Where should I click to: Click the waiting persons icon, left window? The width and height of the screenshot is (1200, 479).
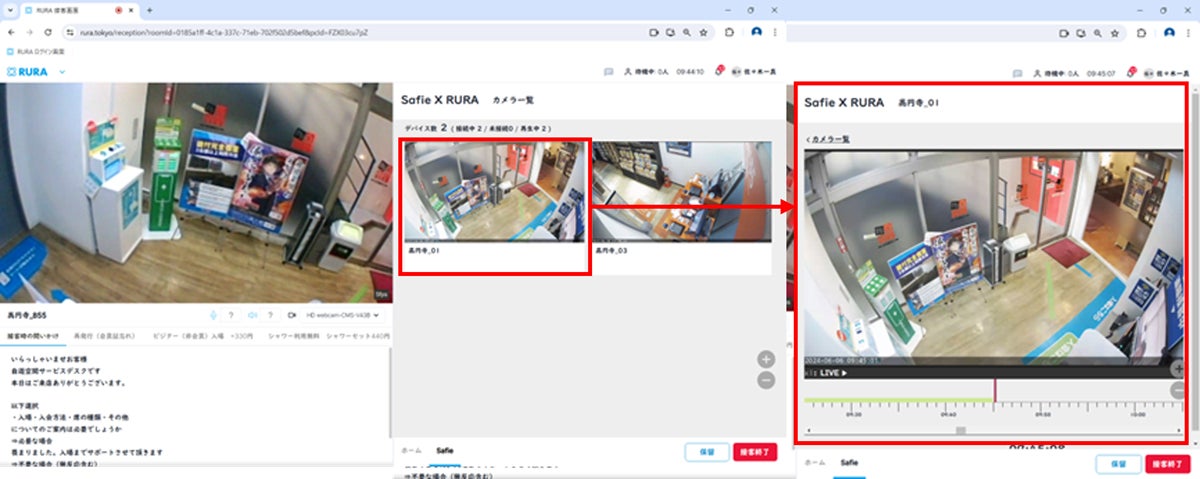pos(629,72)
